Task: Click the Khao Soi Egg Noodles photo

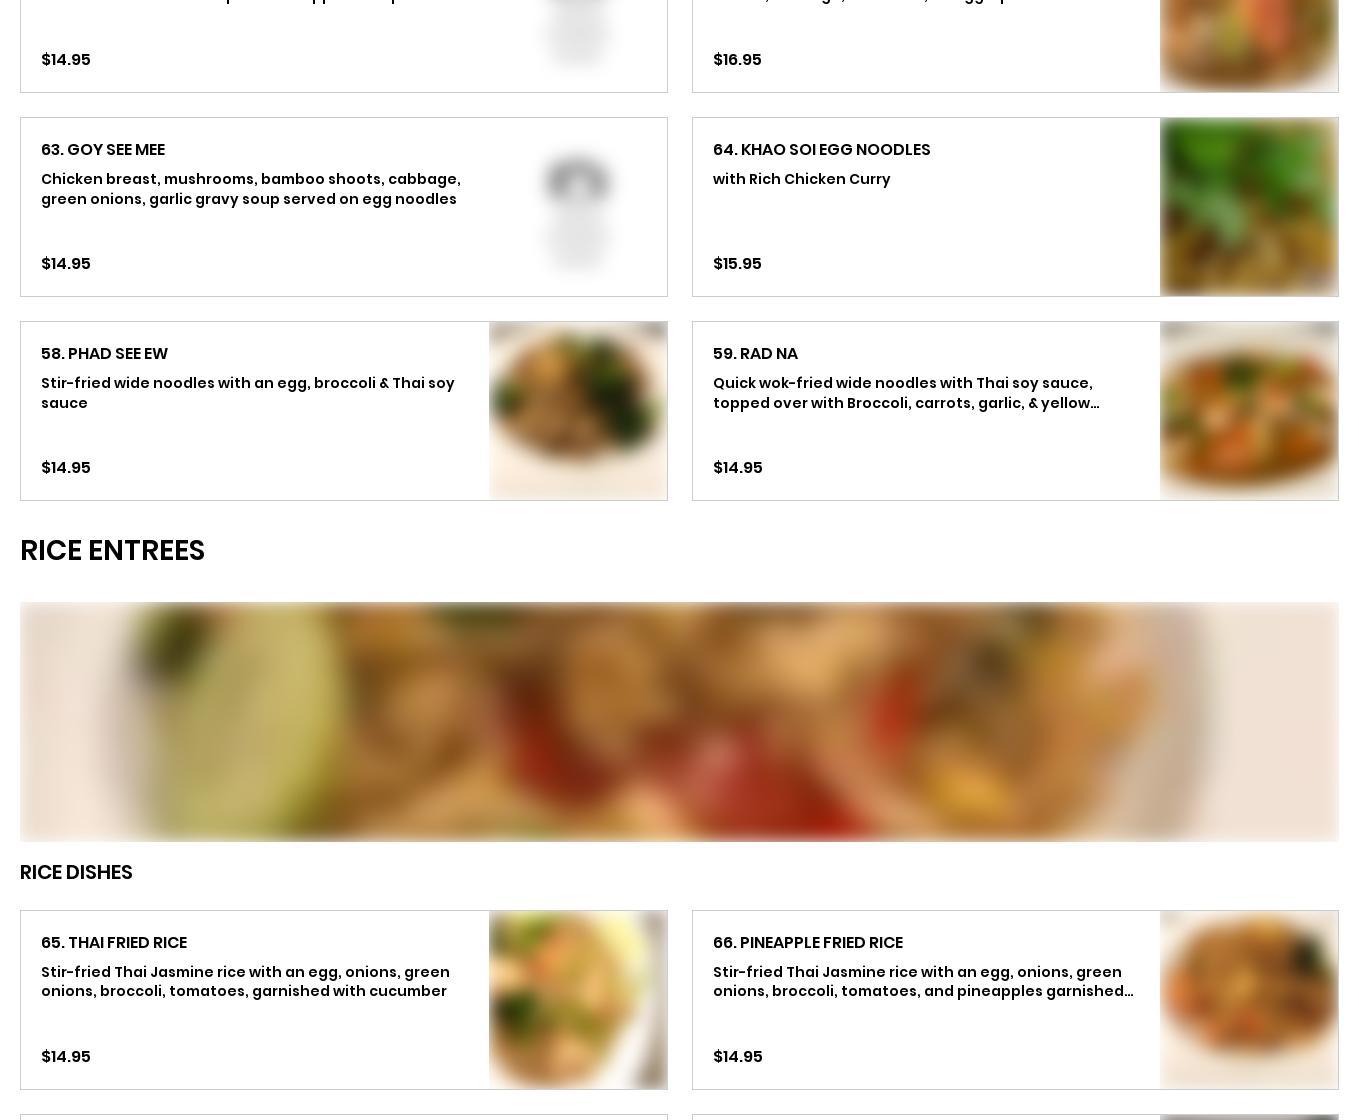Action: click(1249, 207)
